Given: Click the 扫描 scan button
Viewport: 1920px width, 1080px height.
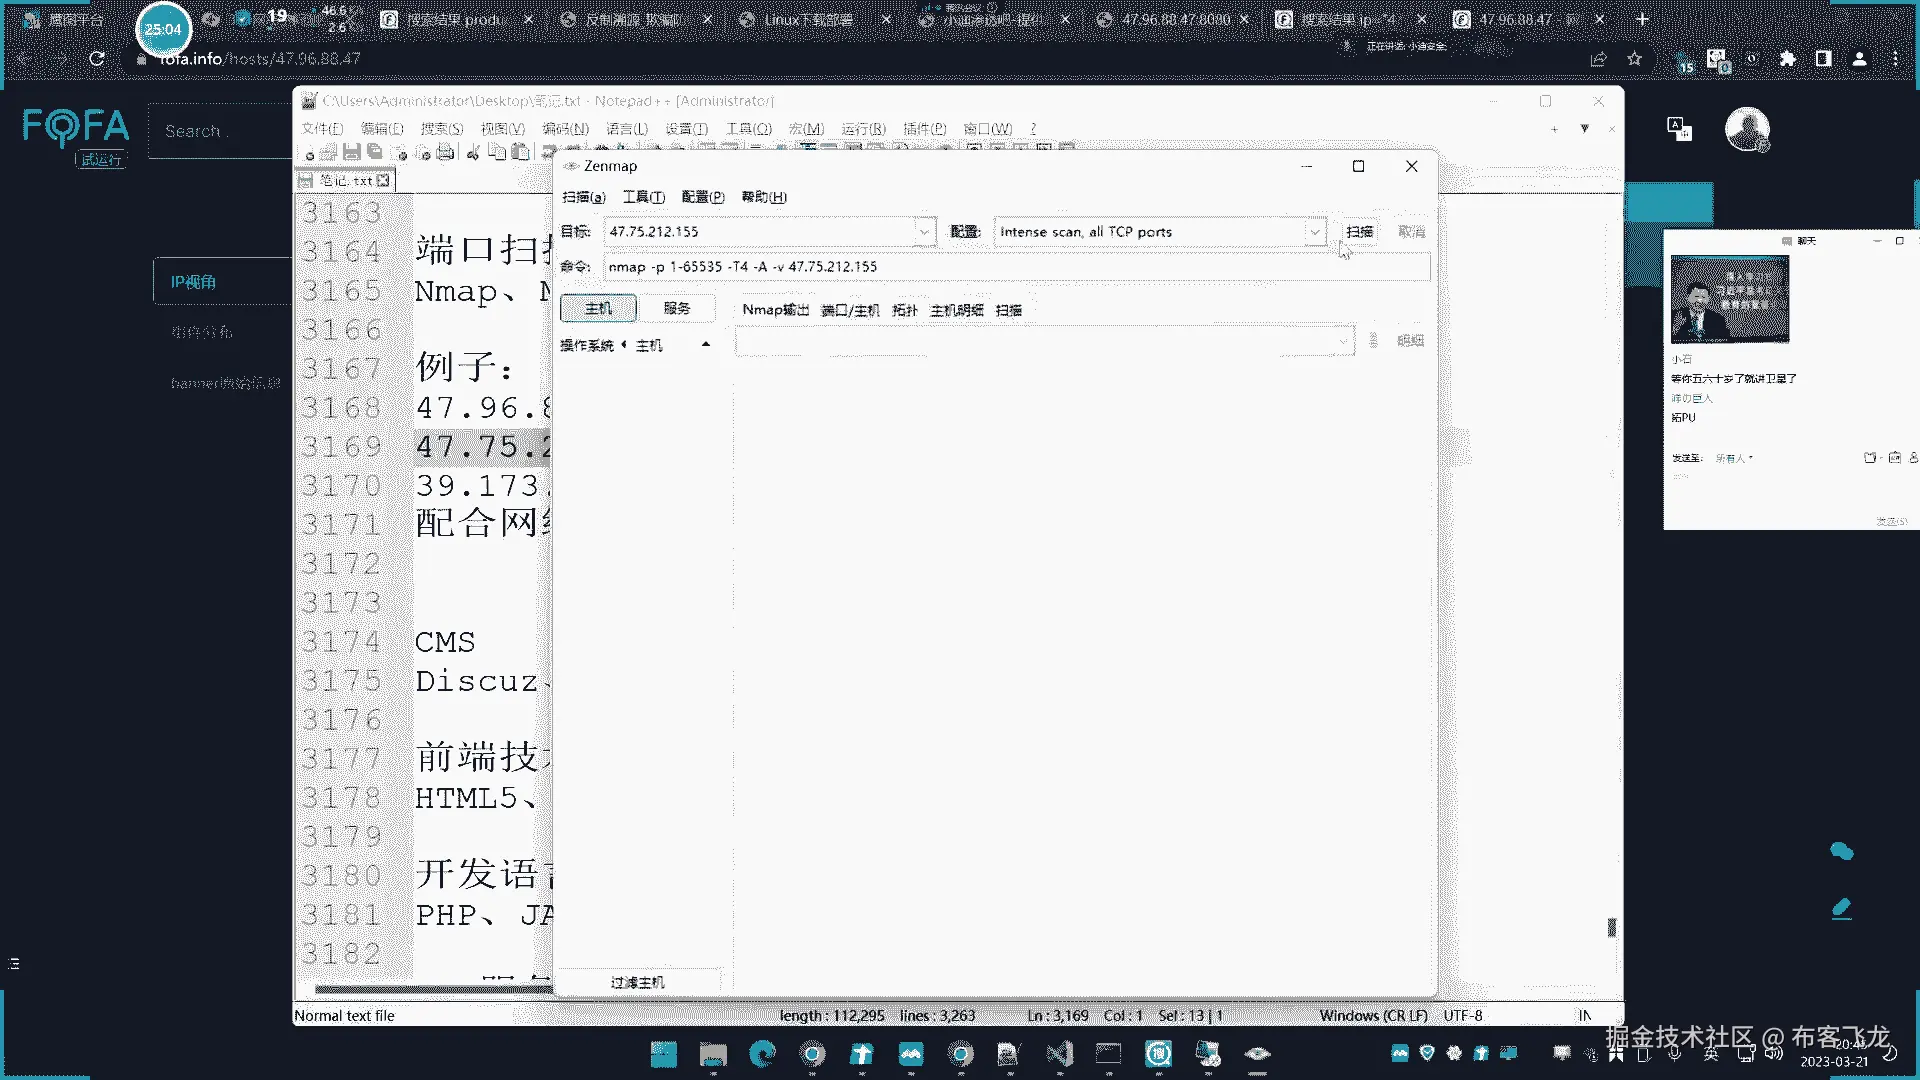Looking at the screenshot, I should [1359, 232].
